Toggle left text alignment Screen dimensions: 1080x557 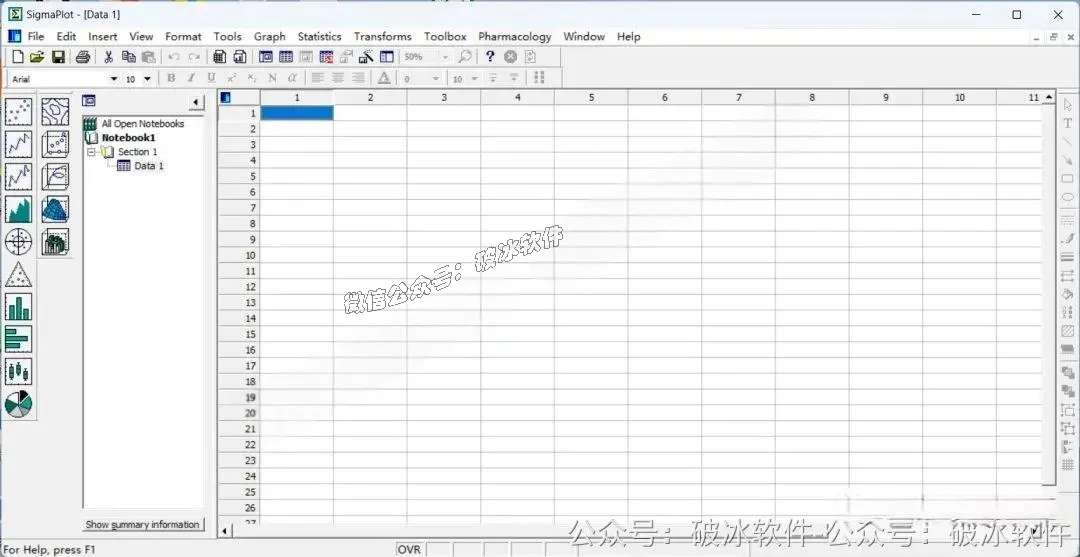coord(318,78)
